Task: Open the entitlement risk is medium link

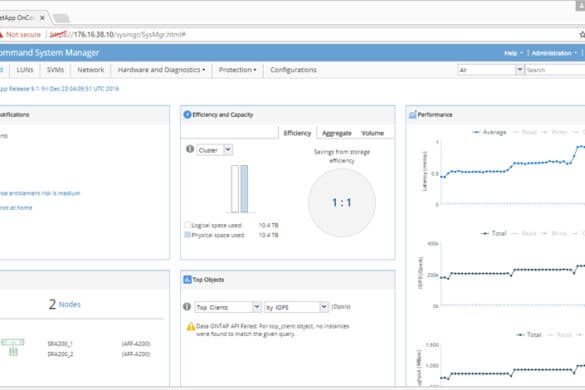Action: (x=40, y=193)
